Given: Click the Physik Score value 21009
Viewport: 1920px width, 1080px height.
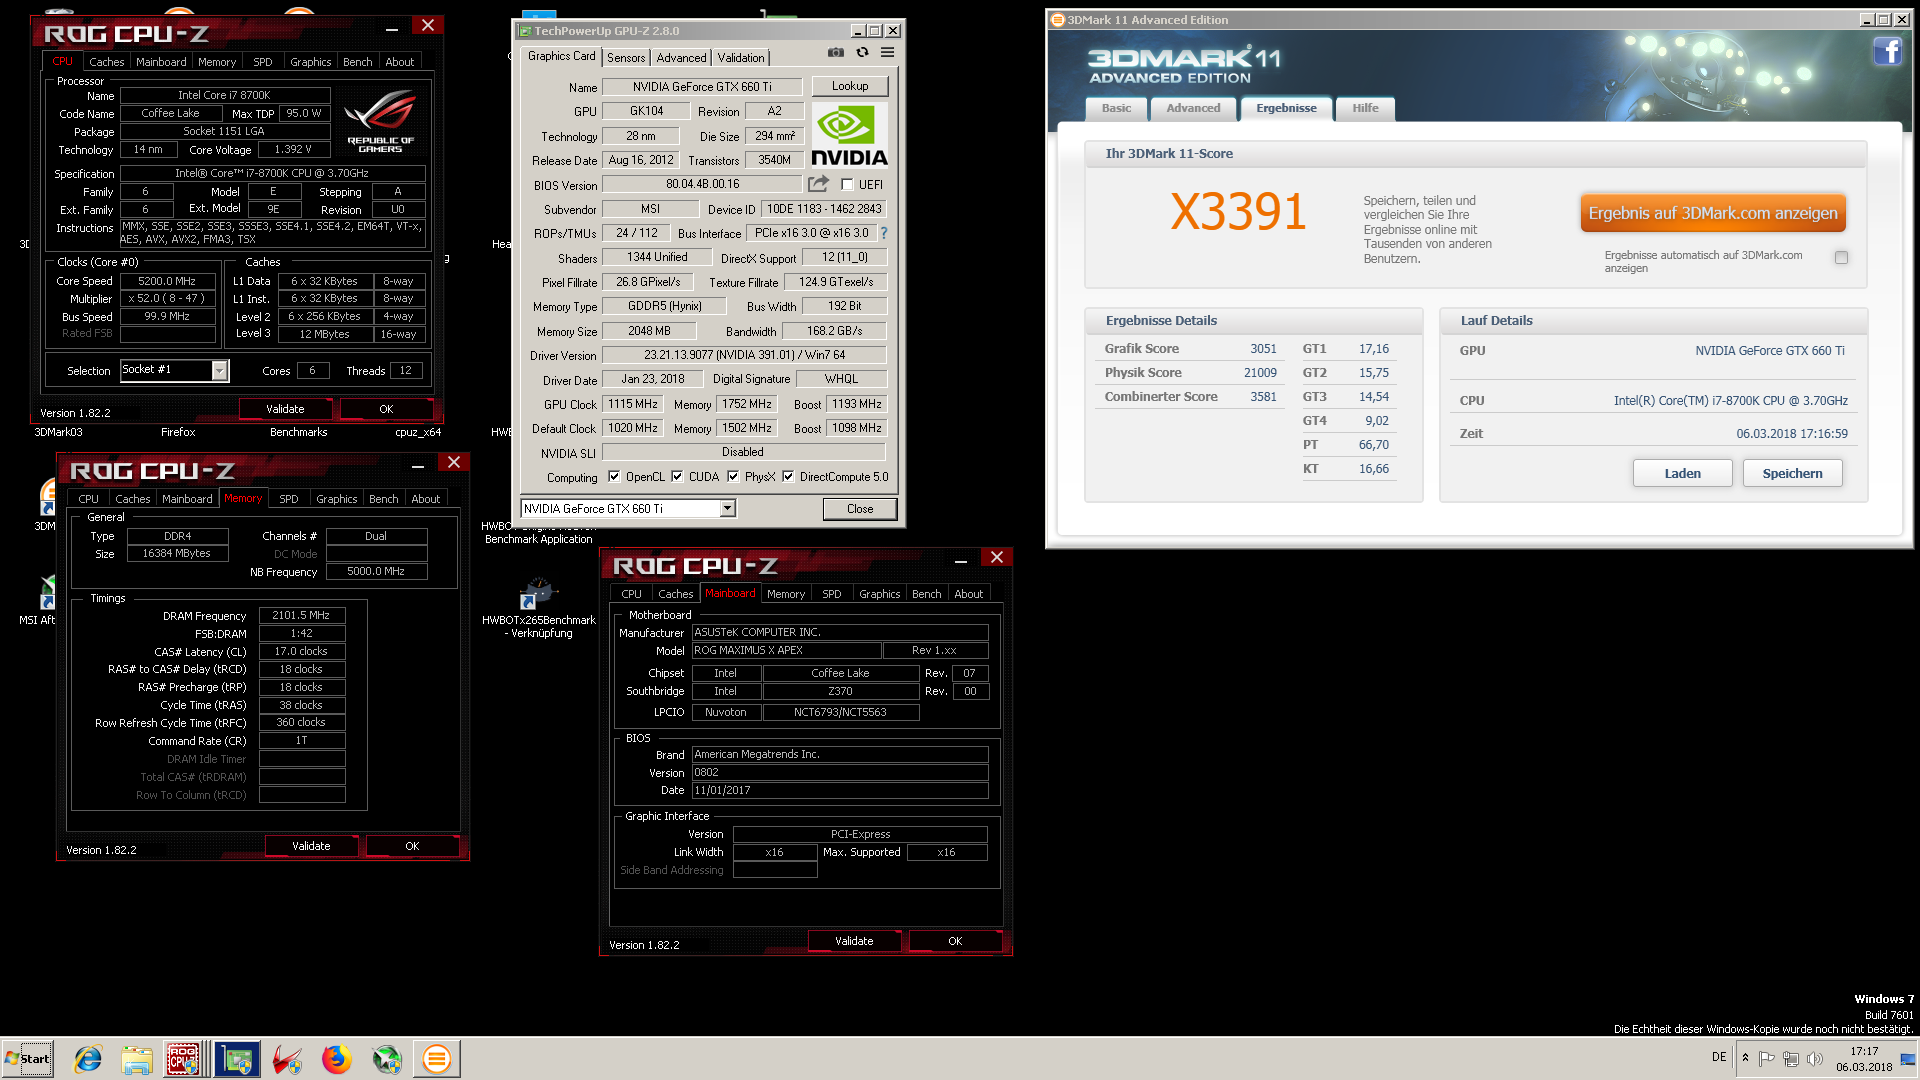Looking at the screenshot, I should tap(1260, 373).
